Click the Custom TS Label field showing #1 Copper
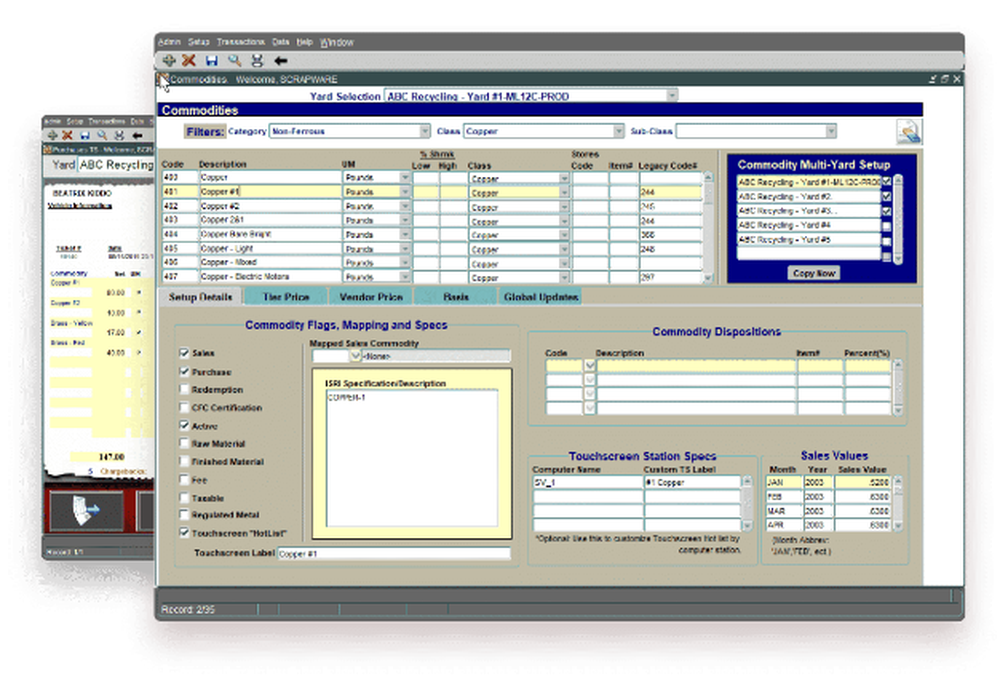The width and height of the screenshot is (1000, 682). [693, 483]
